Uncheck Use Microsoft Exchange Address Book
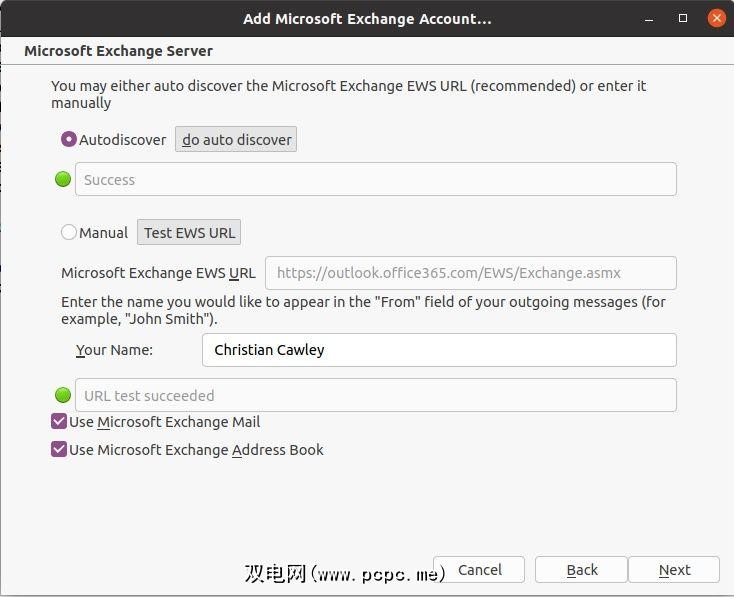734x597 pixels. (x=59, y=450)
